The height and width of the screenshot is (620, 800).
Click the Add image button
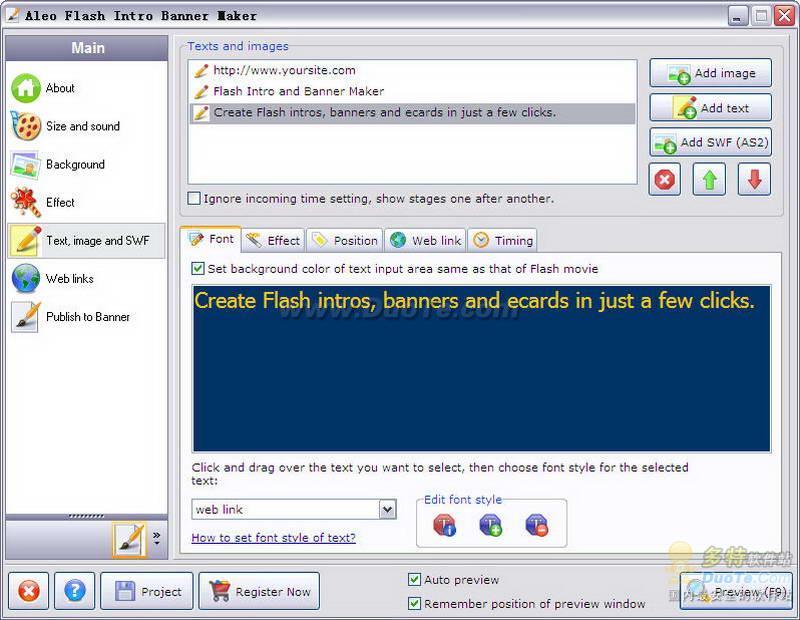710,73
